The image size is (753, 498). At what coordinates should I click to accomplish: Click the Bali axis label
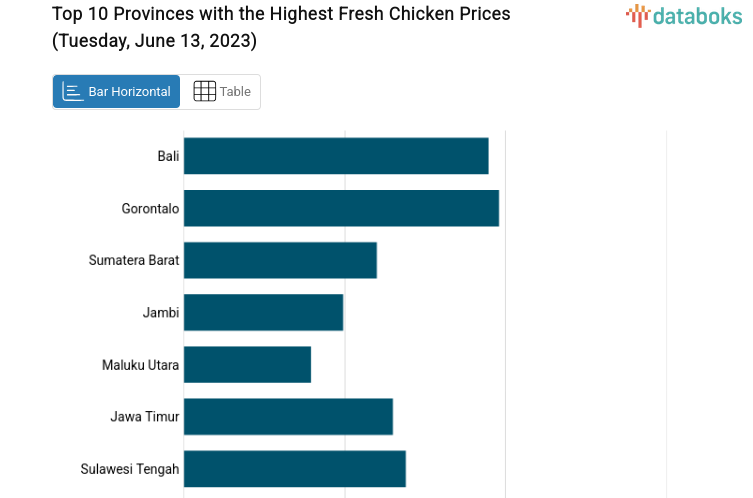168,156
